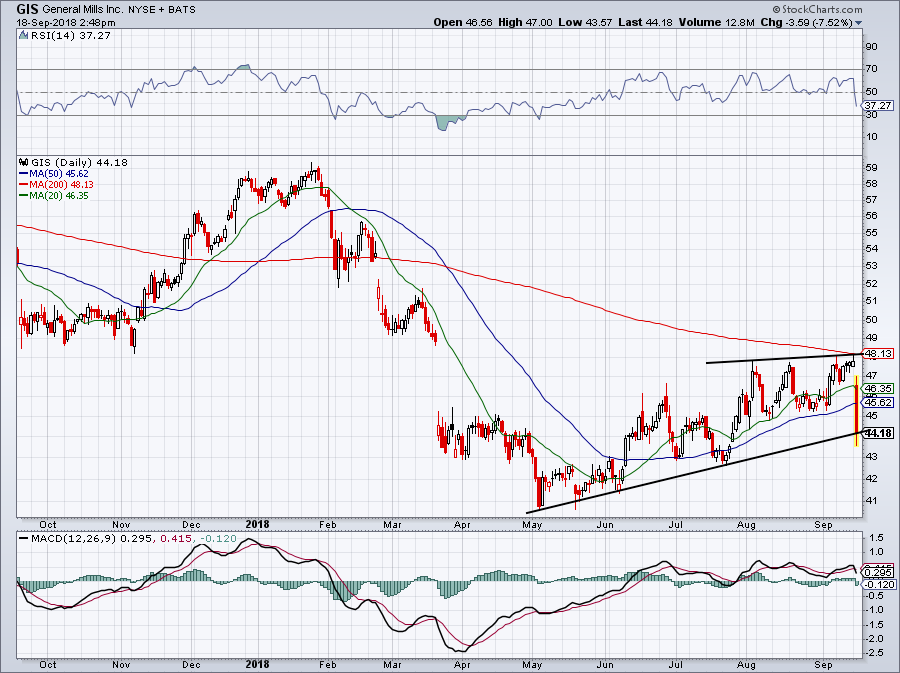Image resolution: width=900 pixels, height=673 pixels.
Task: Click the candlestick icon beside GIS (Daily)
Action: click(24, 162)
